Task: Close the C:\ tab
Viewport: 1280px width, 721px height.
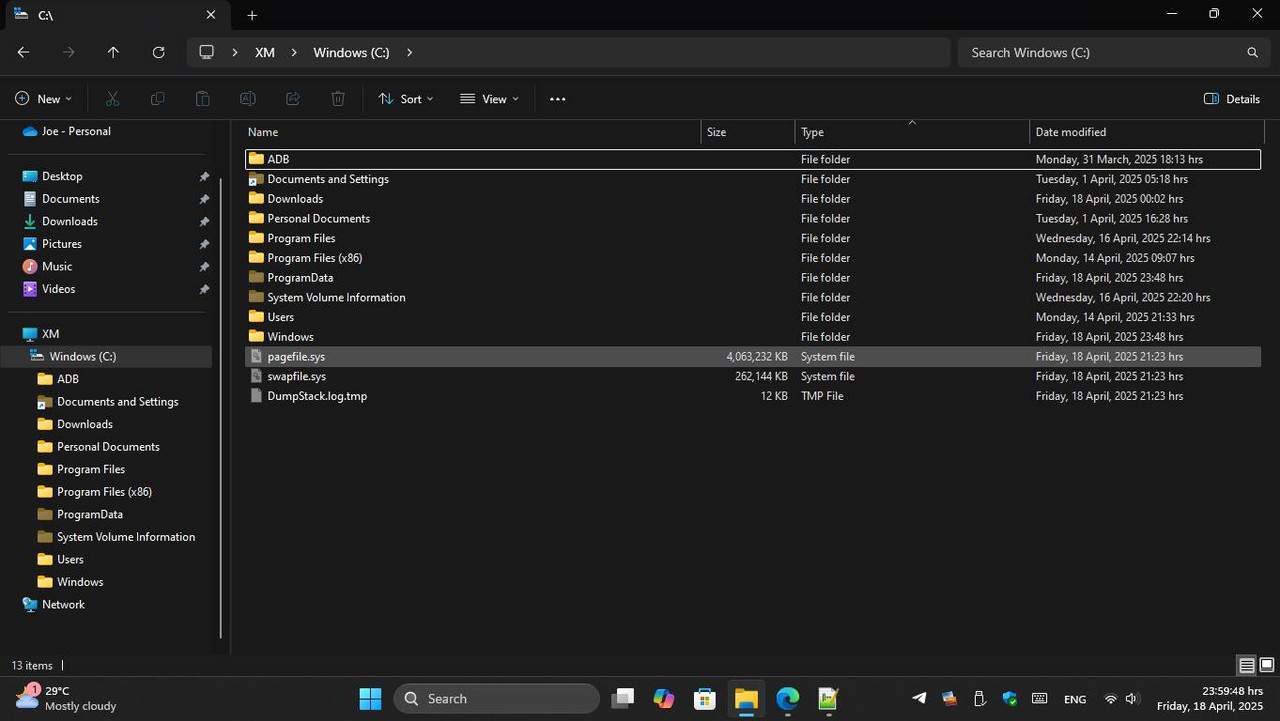Action: (211, 14)
